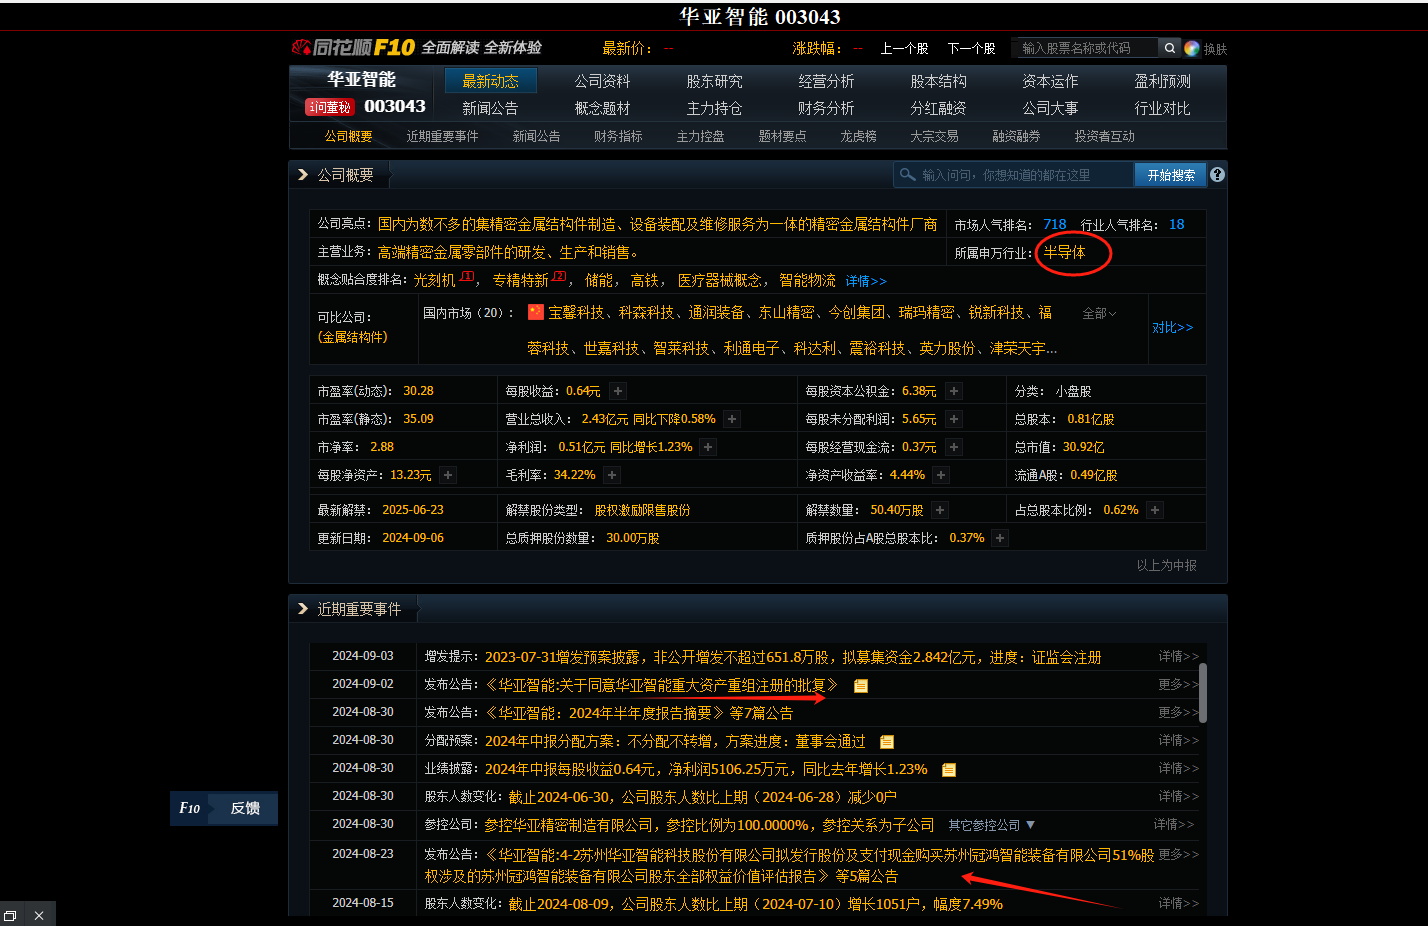This screenshot has height=926, width=1428.
Task: Open 详情>> for 2024-08-15 股东人数变化
Action: 1178,903
